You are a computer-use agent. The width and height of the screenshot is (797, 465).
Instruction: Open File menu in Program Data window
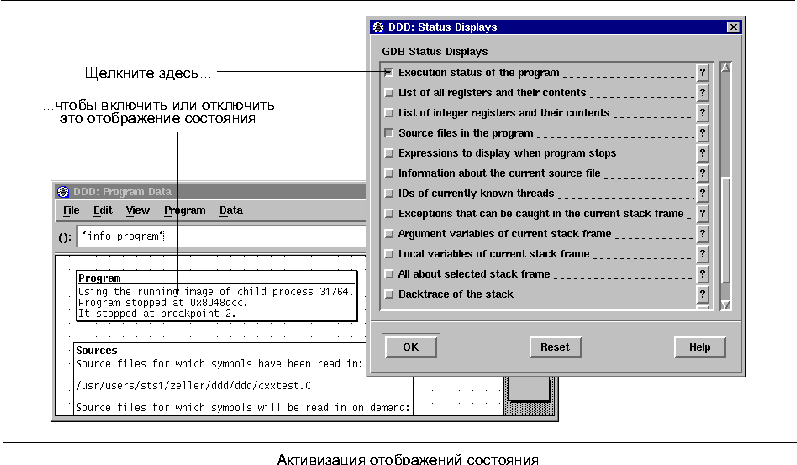coord(71,210)
